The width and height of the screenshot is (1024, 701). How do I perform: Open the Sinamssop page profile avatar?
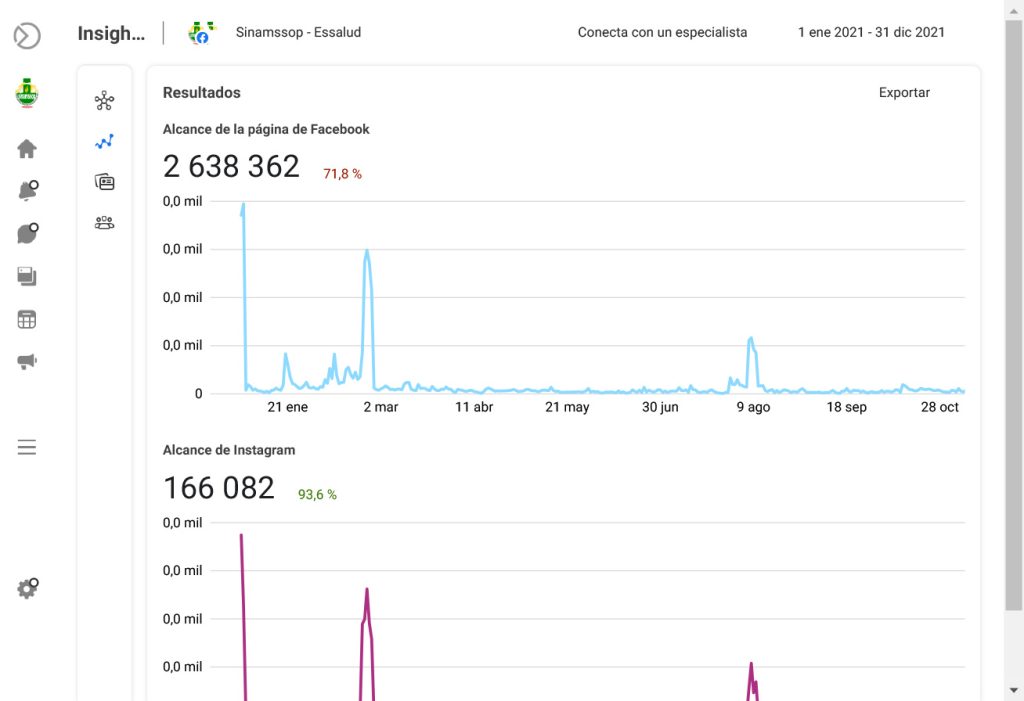click(27, 94)
